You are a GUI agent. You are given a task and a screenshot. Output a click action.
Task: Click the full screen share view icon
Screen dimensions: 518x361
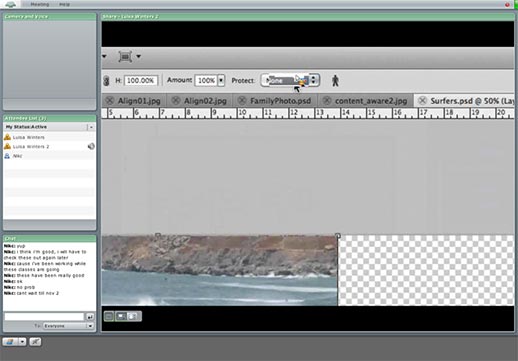click(133, 316)
